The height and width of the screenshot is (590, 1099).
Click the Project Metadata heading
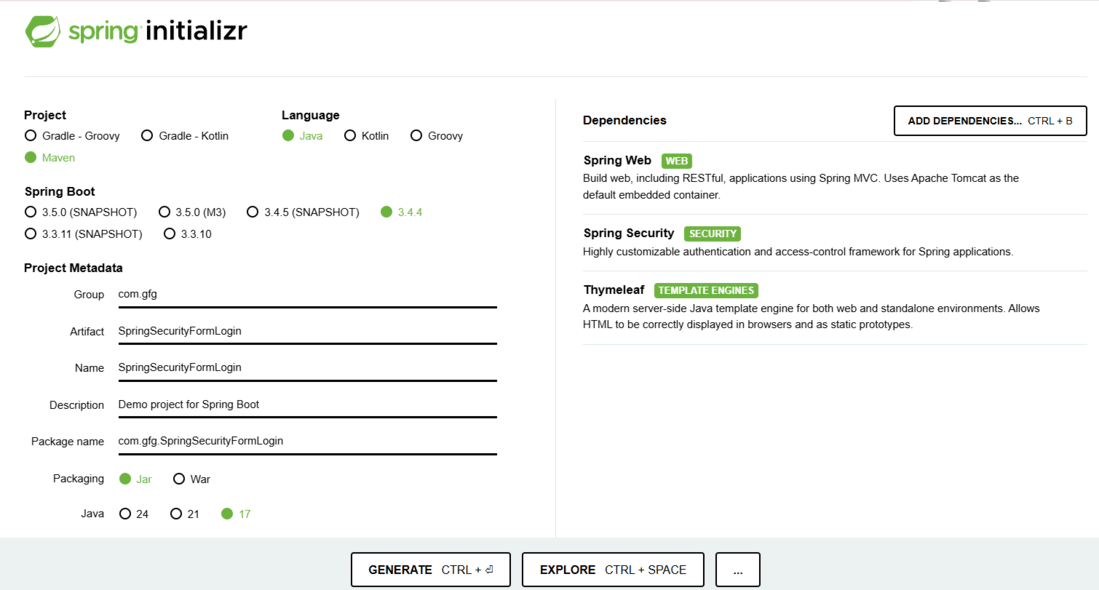click(73, 268)
